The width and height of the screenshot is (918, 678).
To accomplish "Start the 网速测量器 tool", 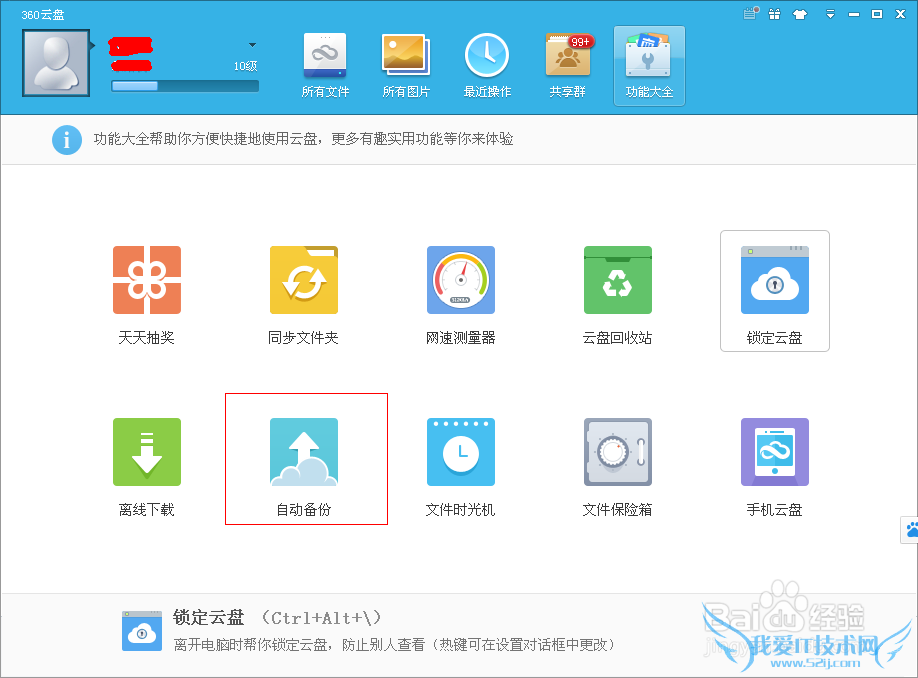I will (461, 295).
